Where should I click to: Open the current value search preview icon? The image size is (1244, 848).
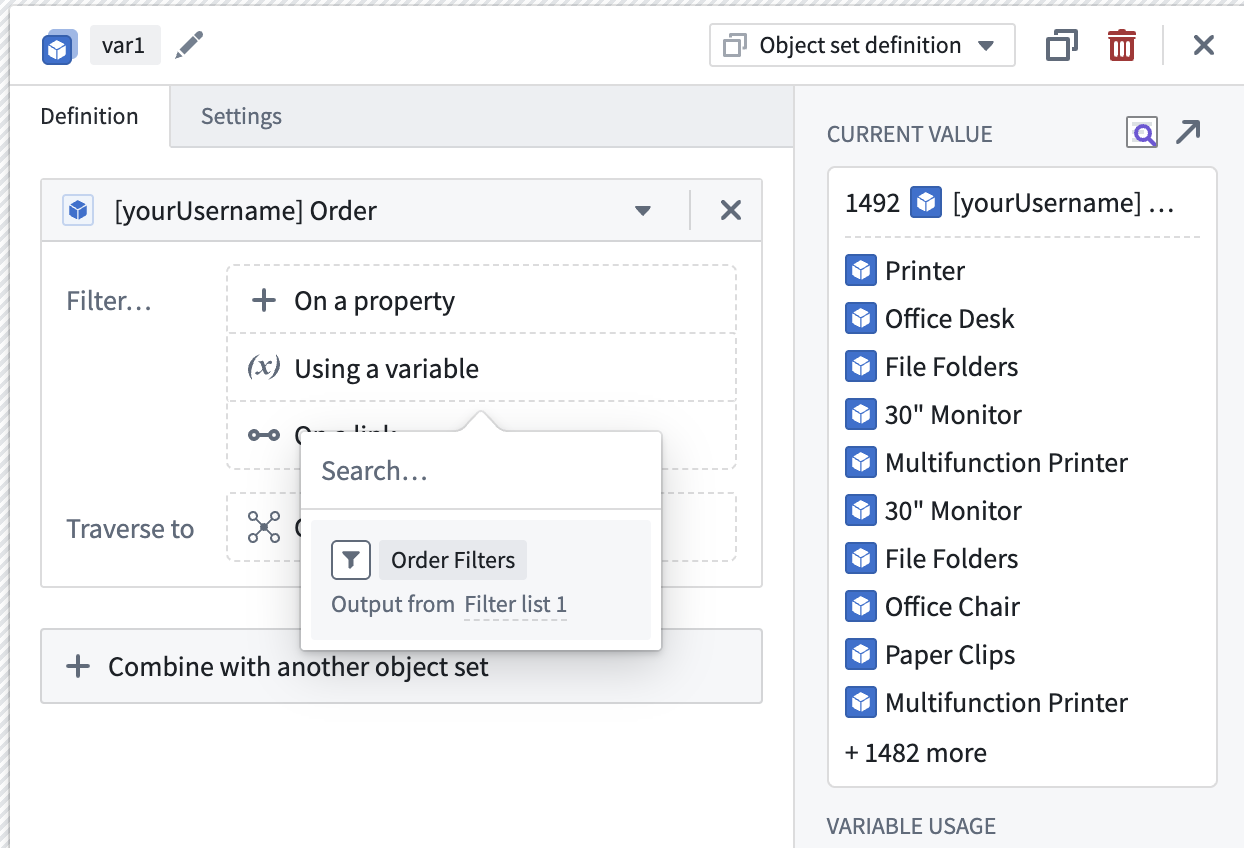tap(1141, 133)
